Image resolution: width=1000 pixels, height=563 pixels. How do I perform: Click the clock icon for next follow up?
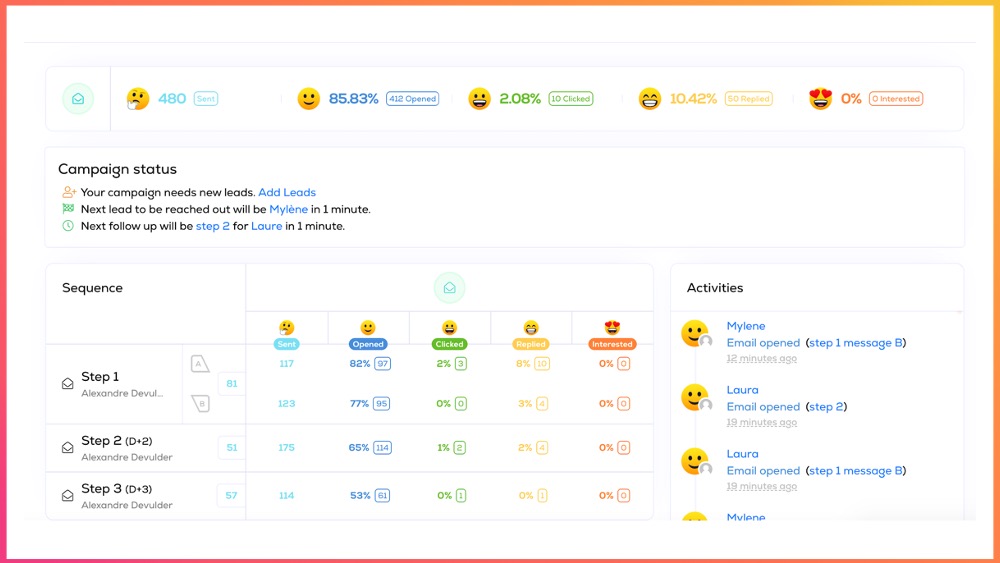[68, 226]
